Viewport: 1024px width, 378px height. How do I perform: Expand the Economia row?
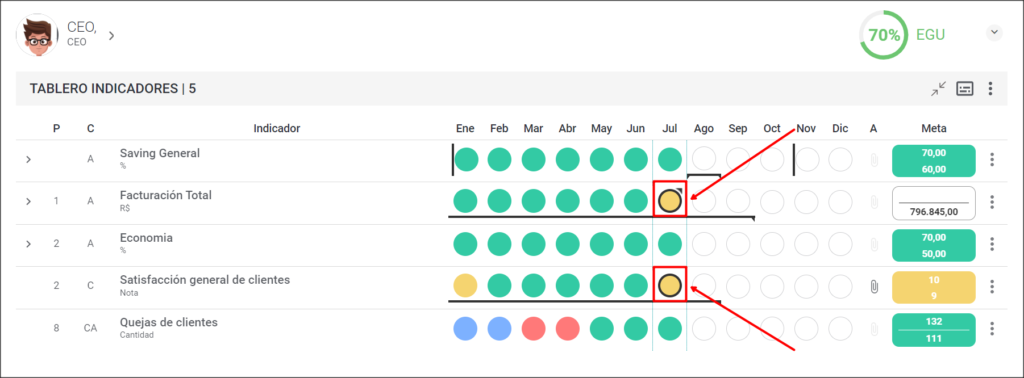pyautogui.click(x=28, y=244)
